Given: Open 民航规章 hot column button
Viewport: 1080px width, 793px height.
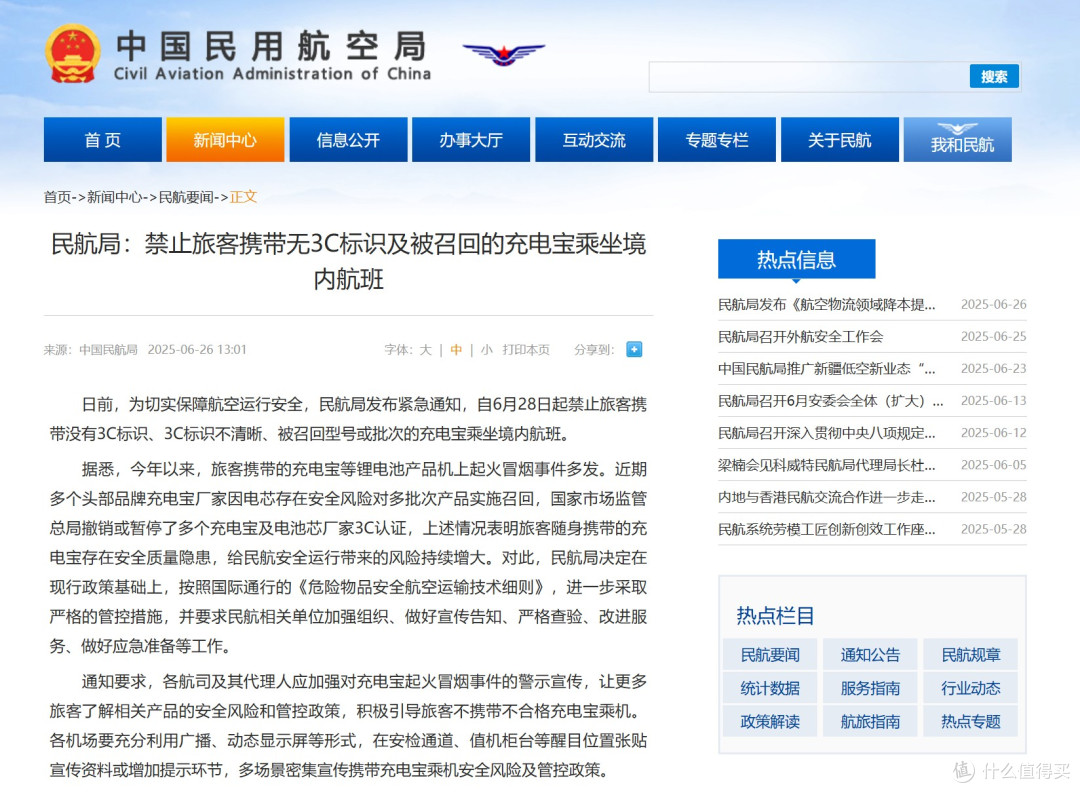Looking at the screenshot, I should click(970, 655).
